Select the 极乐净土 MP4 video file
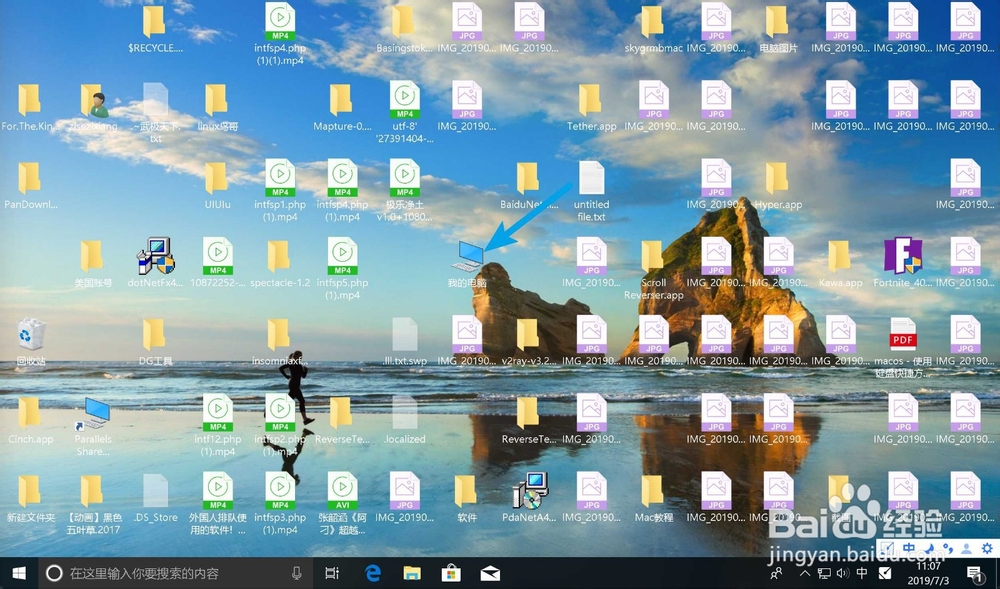Viewport: 1000px width, 589px height. point(405,191)
